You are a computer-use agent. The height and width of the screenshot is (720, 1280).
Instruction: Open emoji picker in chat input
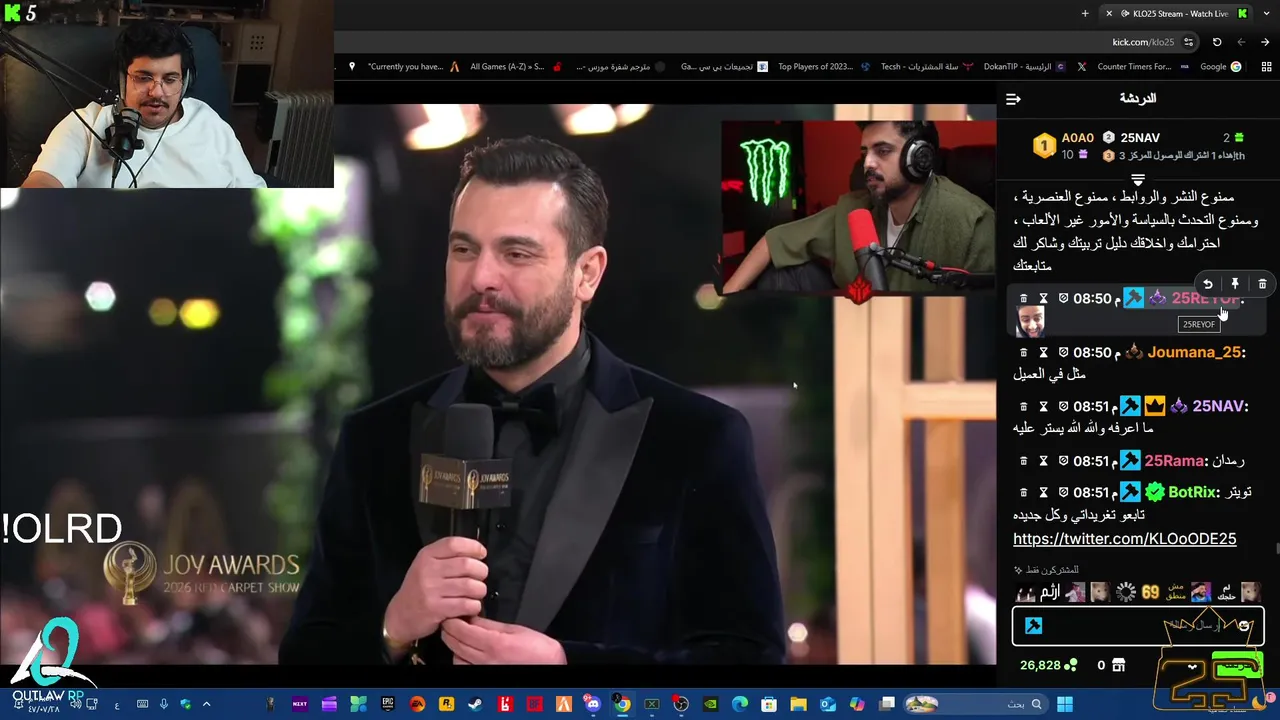pyautogui.click(x=1244, y=626)
